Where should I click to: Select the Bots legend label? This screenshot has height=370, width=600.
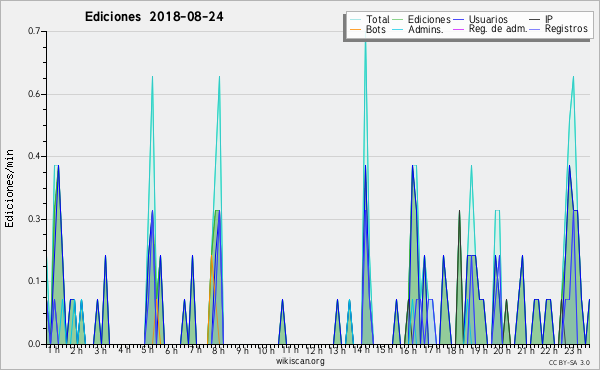(x=376, y=29)
